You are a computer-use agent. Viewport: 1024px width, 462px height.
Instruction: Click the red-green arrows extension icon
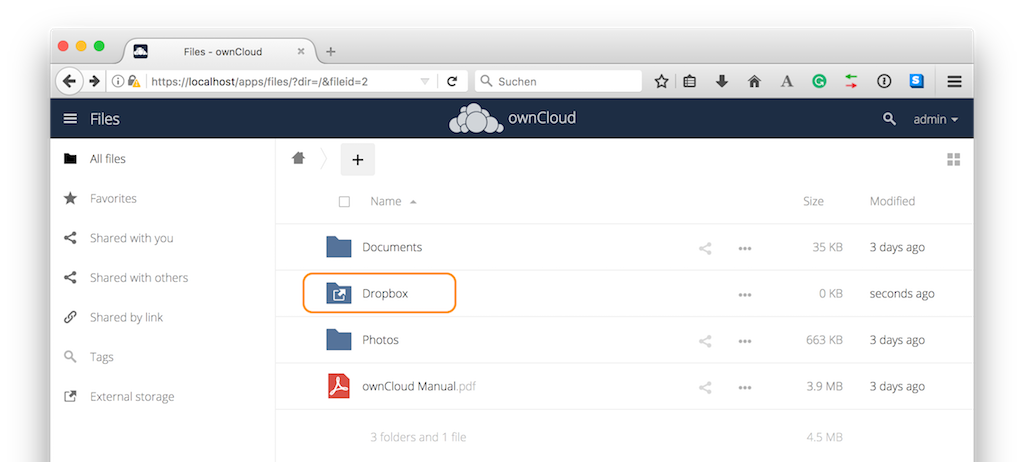[x=851, y=81]
